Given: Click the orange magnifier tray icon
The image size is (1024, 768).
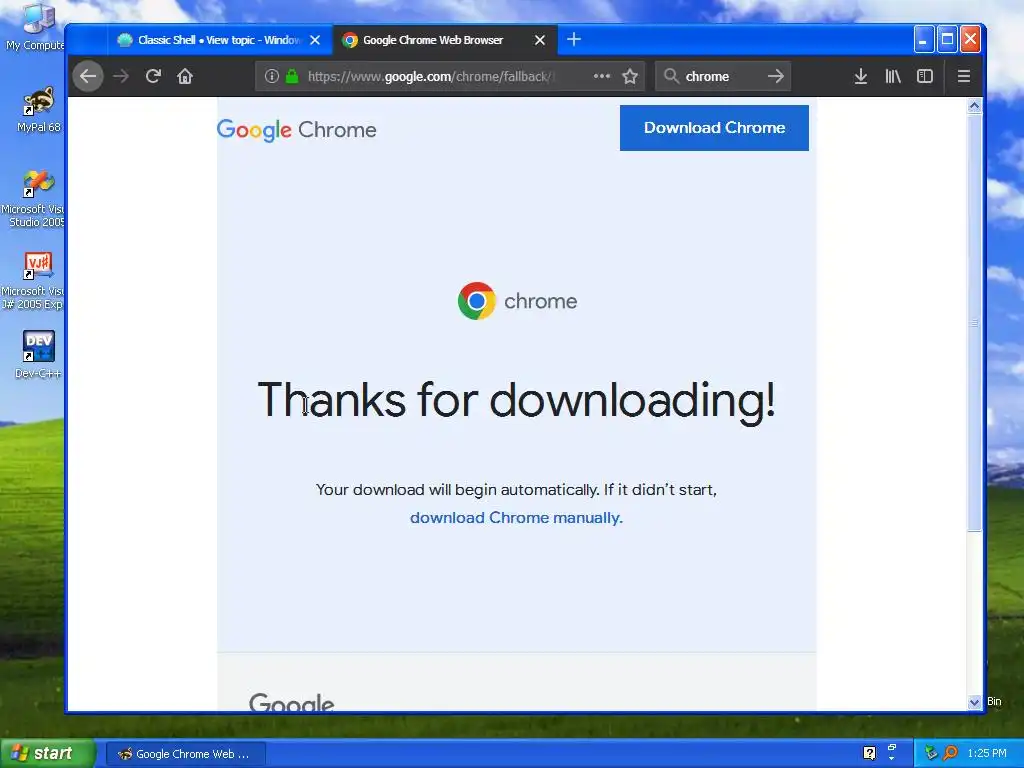Looking at the screenshot, I should pyautogui.click(x=951, y=753).
